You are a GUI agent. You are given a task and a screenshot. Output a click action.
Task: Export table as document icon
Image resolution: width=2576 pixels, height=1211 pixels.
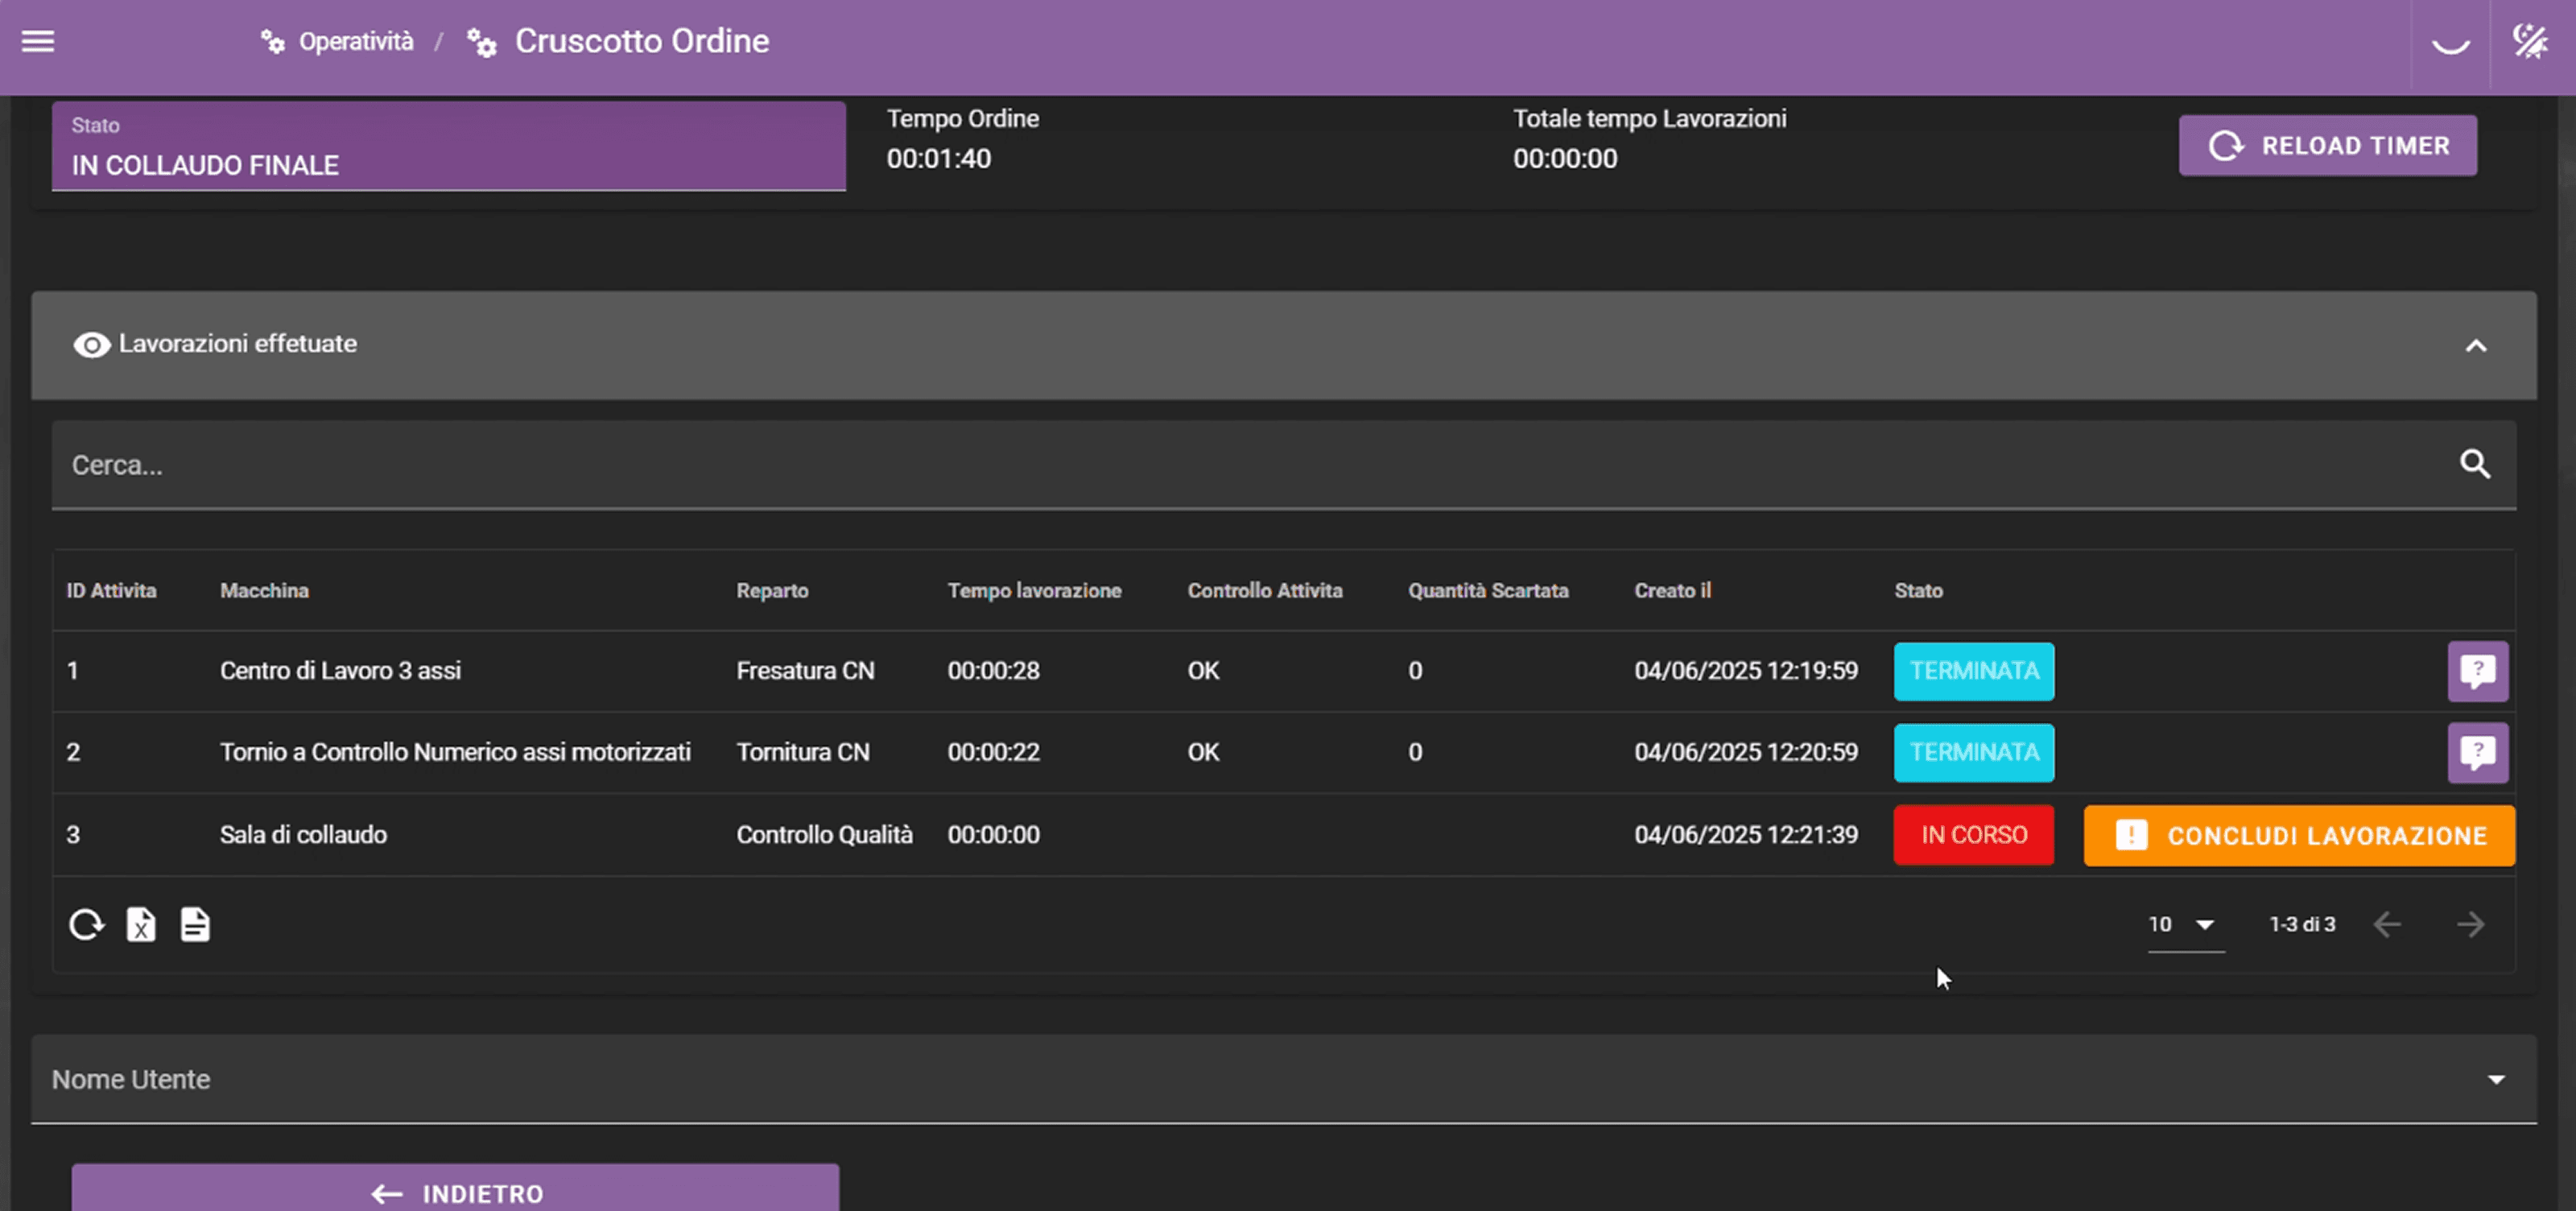(x=195, y=925)
